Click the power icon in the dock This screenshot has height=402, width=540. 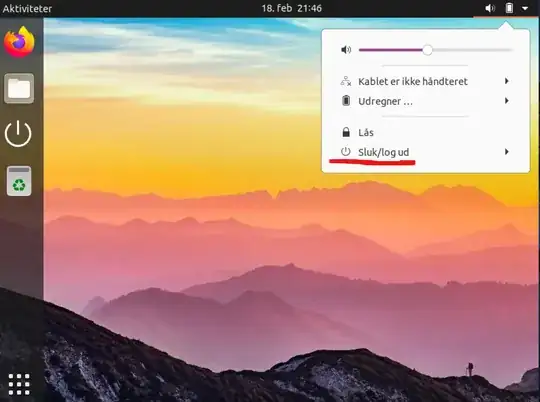pyautogui.click(x=18, y=134)
